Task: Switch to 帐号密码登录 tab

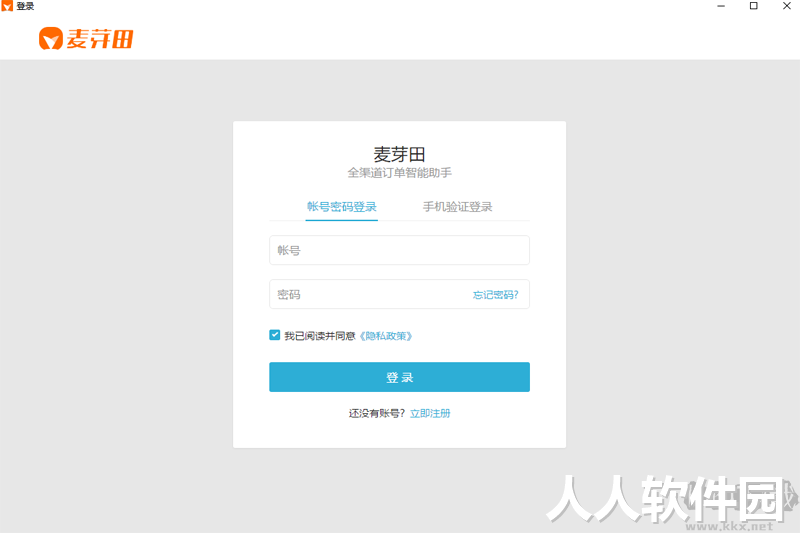Action: 341,207
